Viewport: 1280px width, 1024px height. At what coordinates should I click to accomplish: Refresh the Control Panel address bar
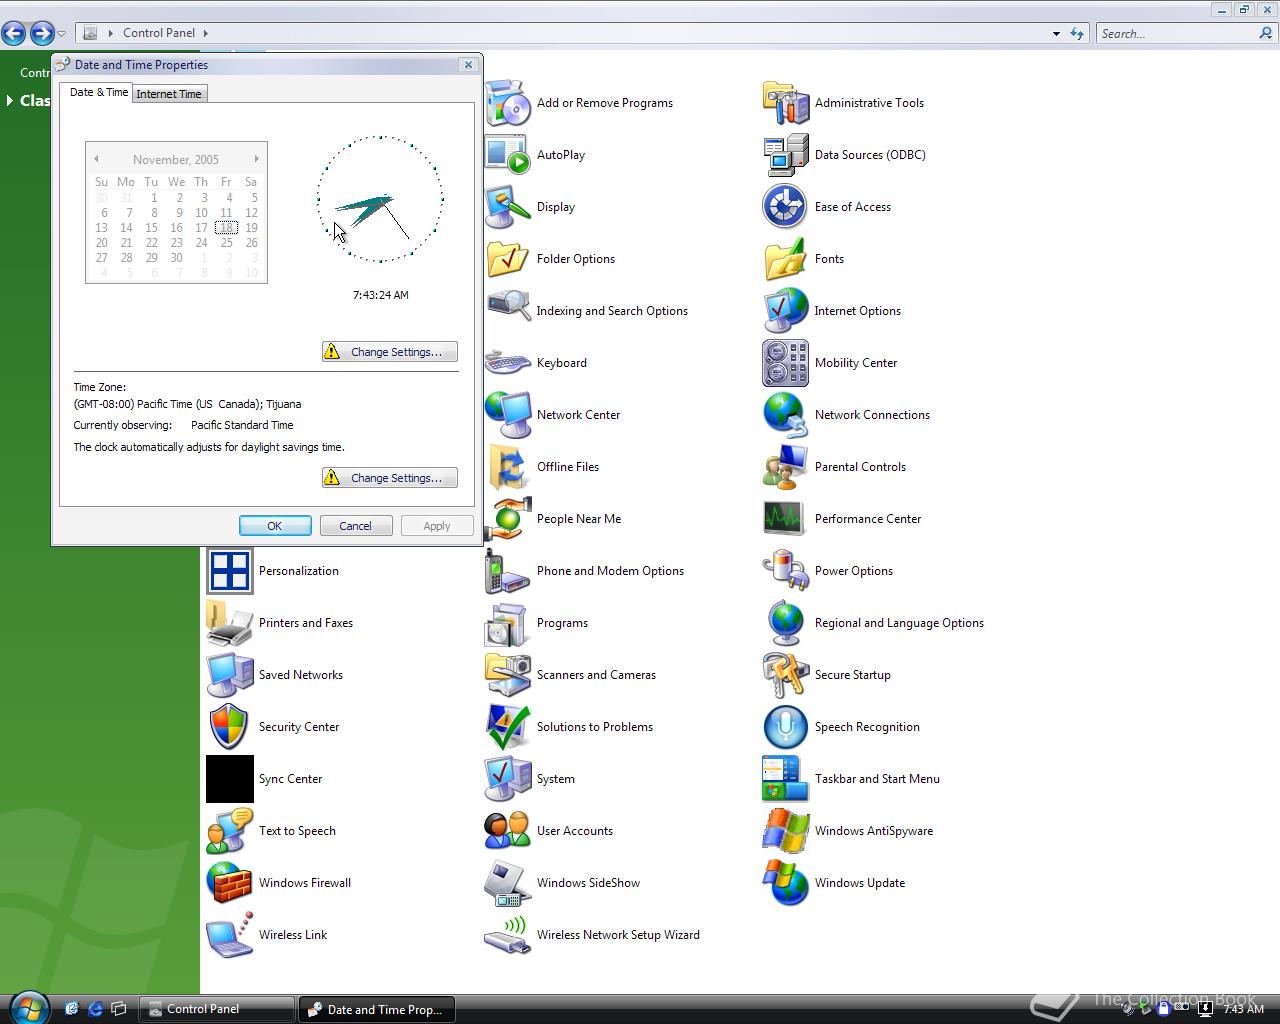1077,33
